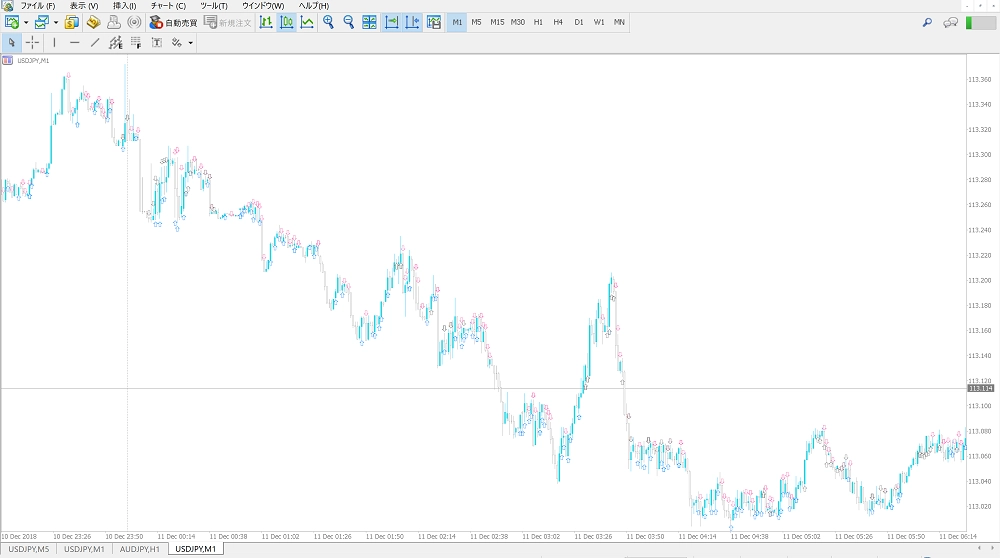
Task: Toggle the 自動売買 auto trading button
Action: pyautogui.click(x=173, y=22)
